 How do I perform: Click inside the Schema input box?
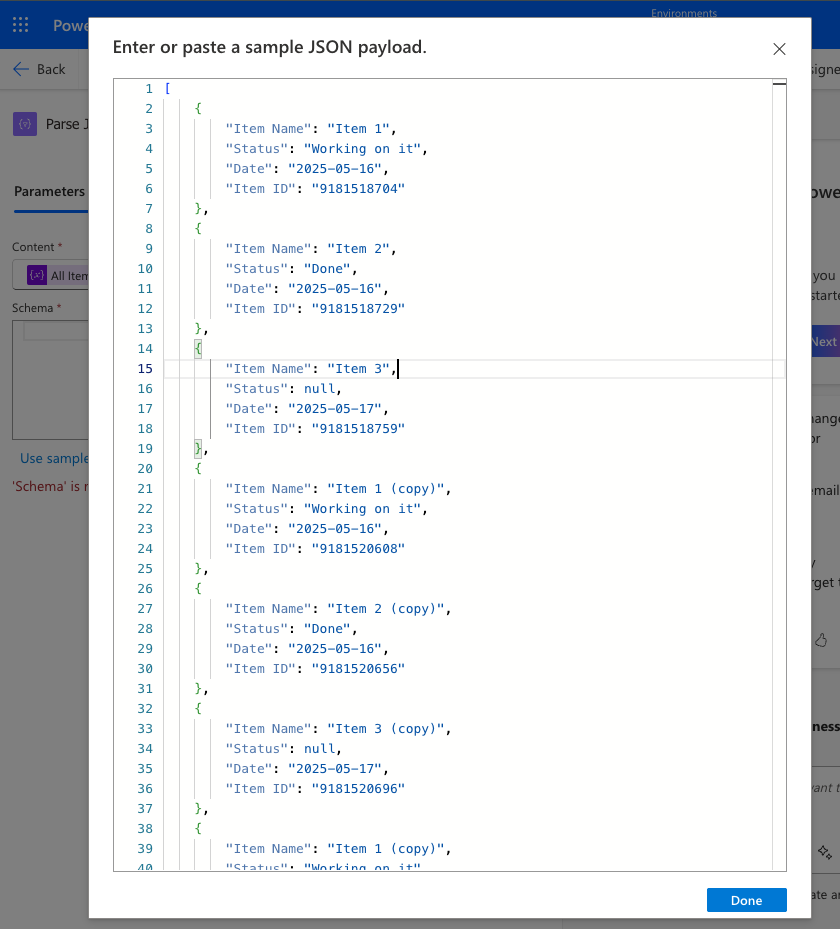(50, 380)
